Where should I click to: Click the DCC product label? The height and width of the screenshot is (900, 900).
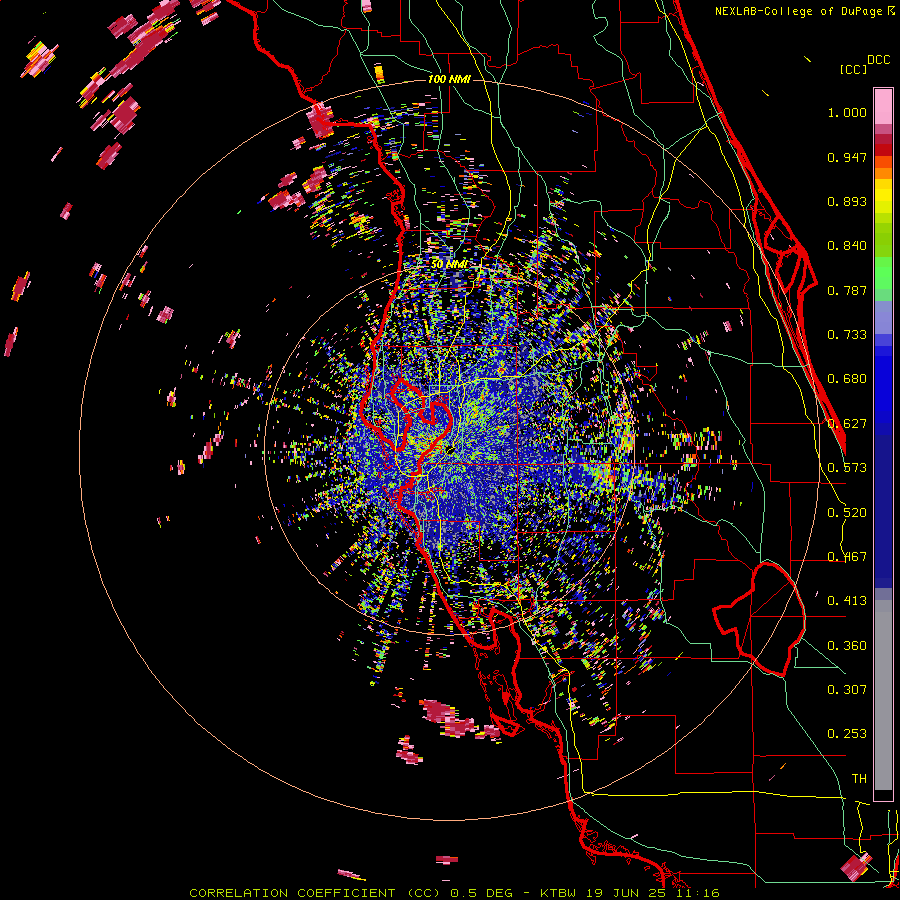pyautogui.click(x=878, y=60)
